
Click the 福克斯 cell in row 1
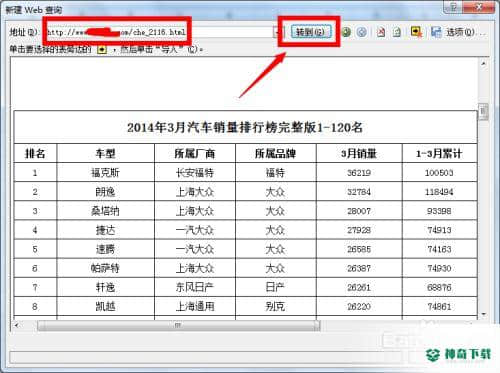pos(106,172)
